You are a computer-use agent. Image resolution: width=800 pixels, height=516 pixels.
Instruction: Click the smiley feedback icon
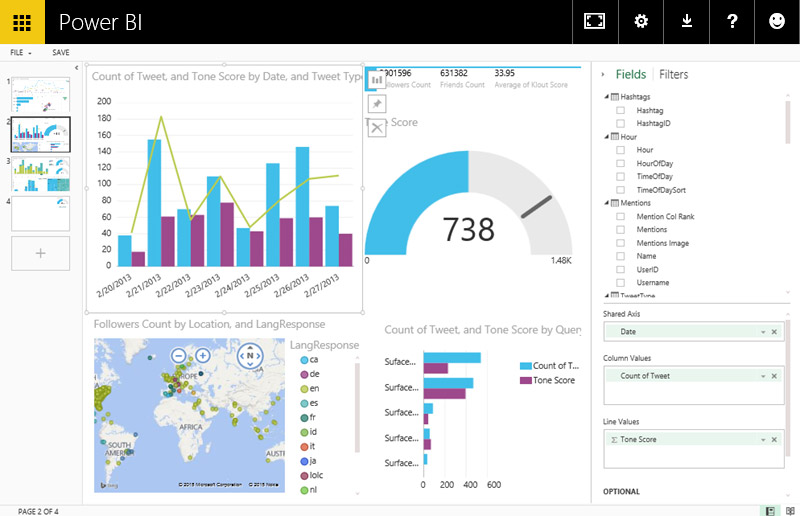(x=777, y=21)
